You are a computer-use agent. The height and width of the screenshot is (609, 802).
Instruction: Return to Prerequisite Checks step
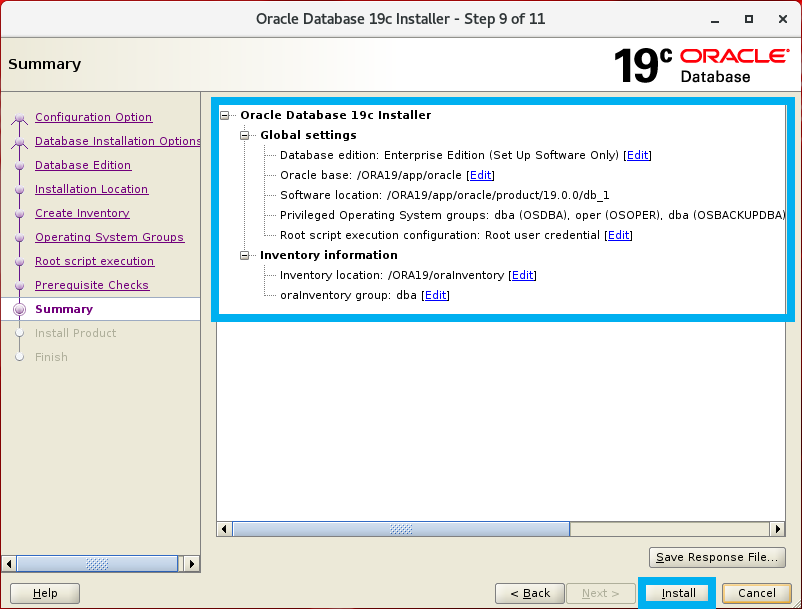coord(92,285)
